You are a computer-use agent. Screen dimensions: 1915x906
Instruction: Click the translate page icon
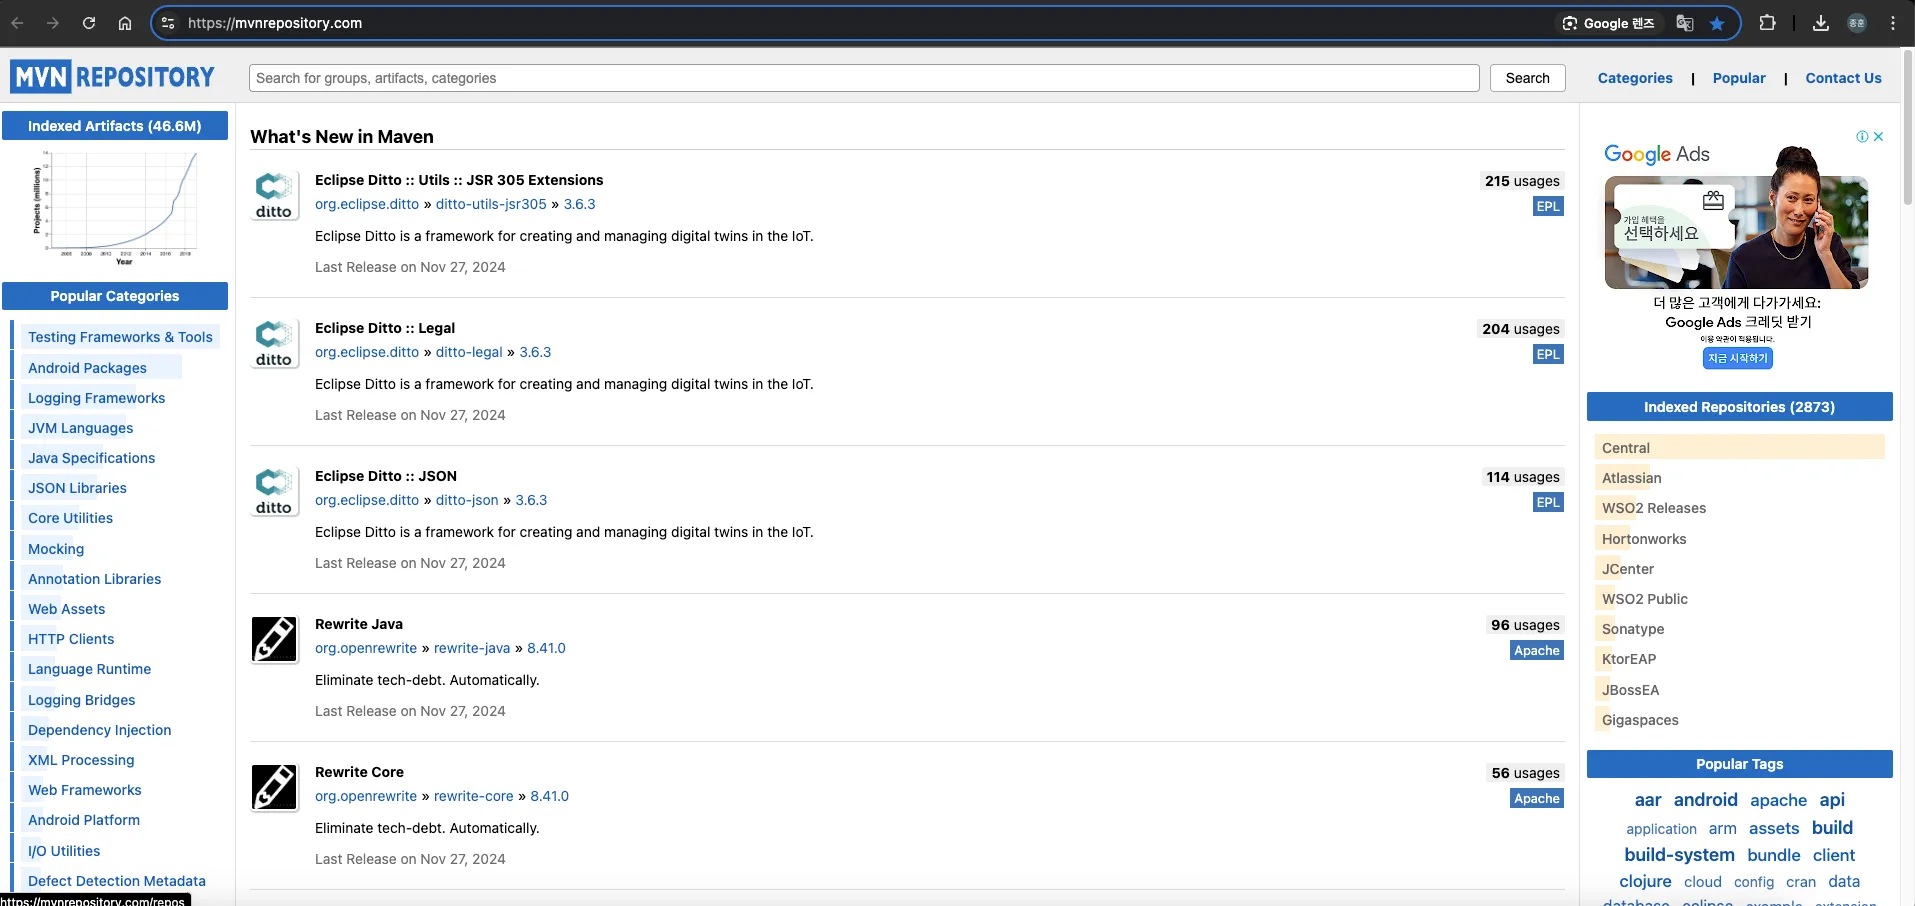coord(1685,23)
